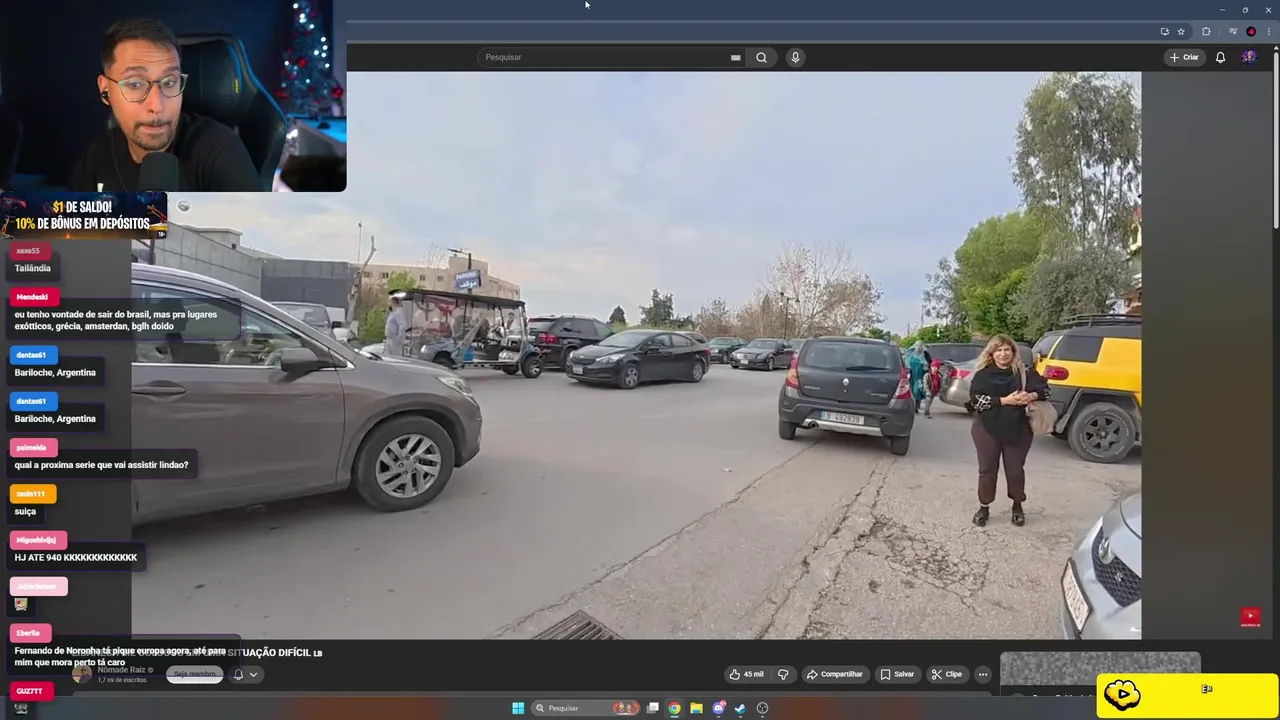Click chat message 'Tailândia'
The width and height of the screenshot is (1280, 720).
(32, 268)
